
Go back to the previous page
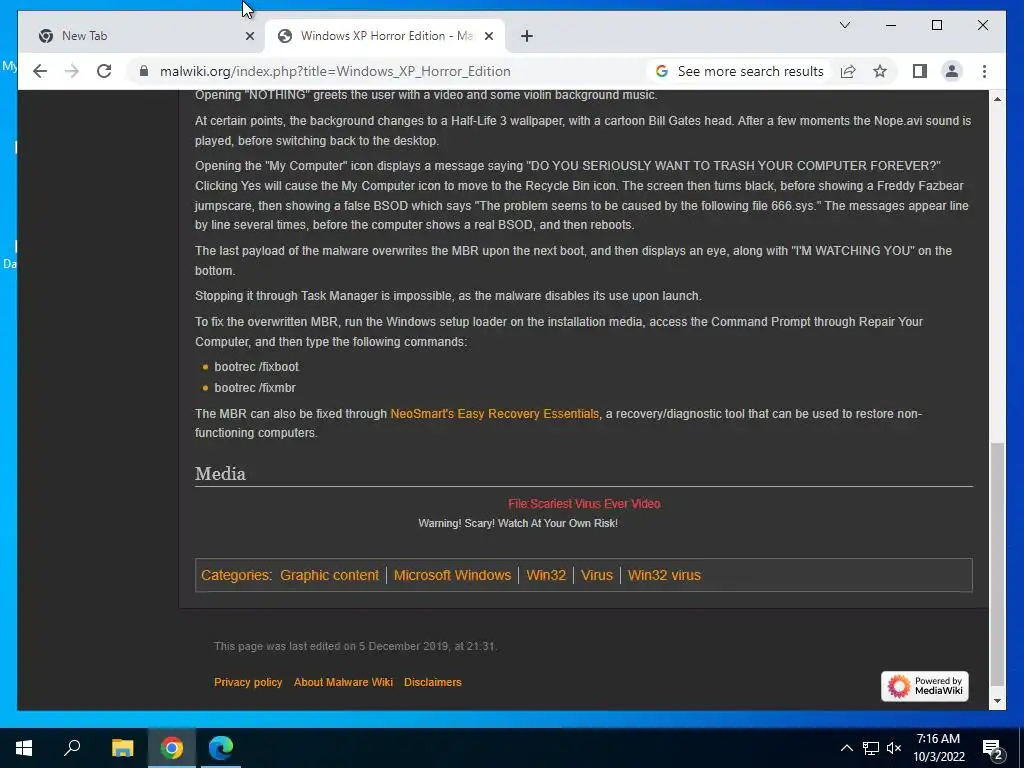[40, 71]
